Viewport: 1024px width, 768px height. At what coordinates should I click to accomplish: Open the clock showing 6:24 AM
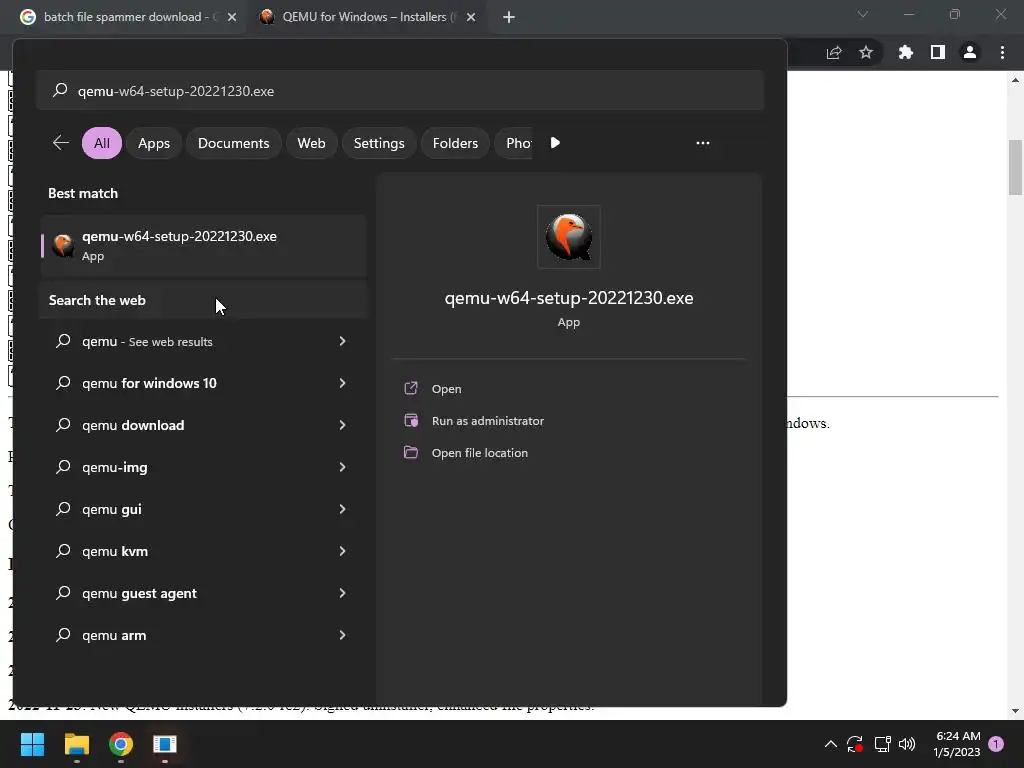(957, 744)
